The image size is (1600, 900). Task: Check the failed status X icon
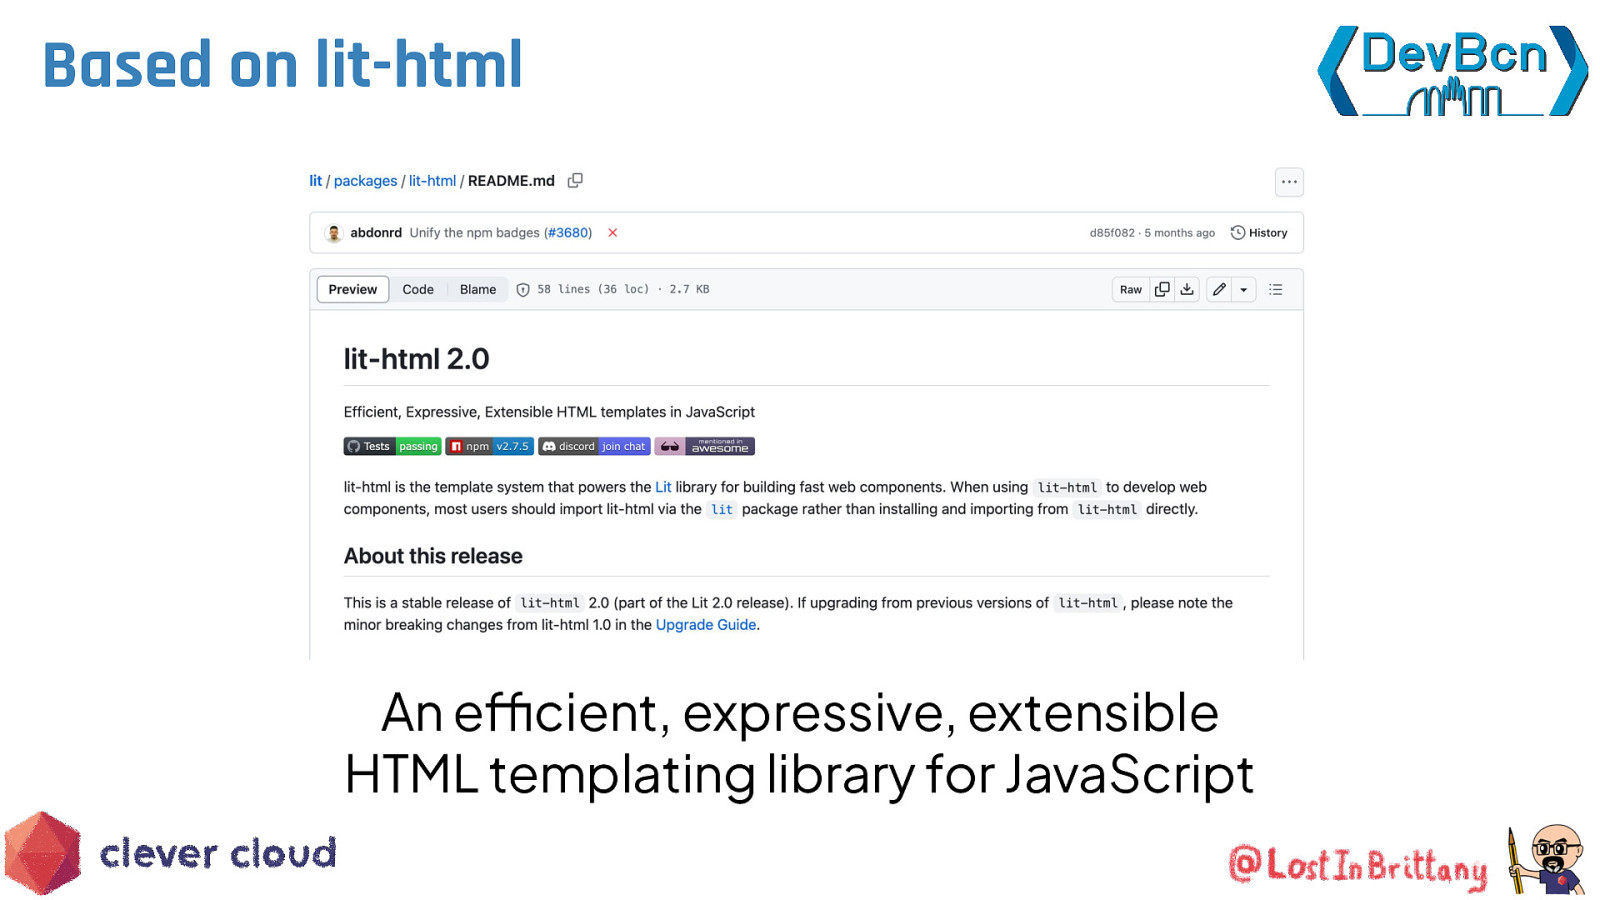[613, 233]
